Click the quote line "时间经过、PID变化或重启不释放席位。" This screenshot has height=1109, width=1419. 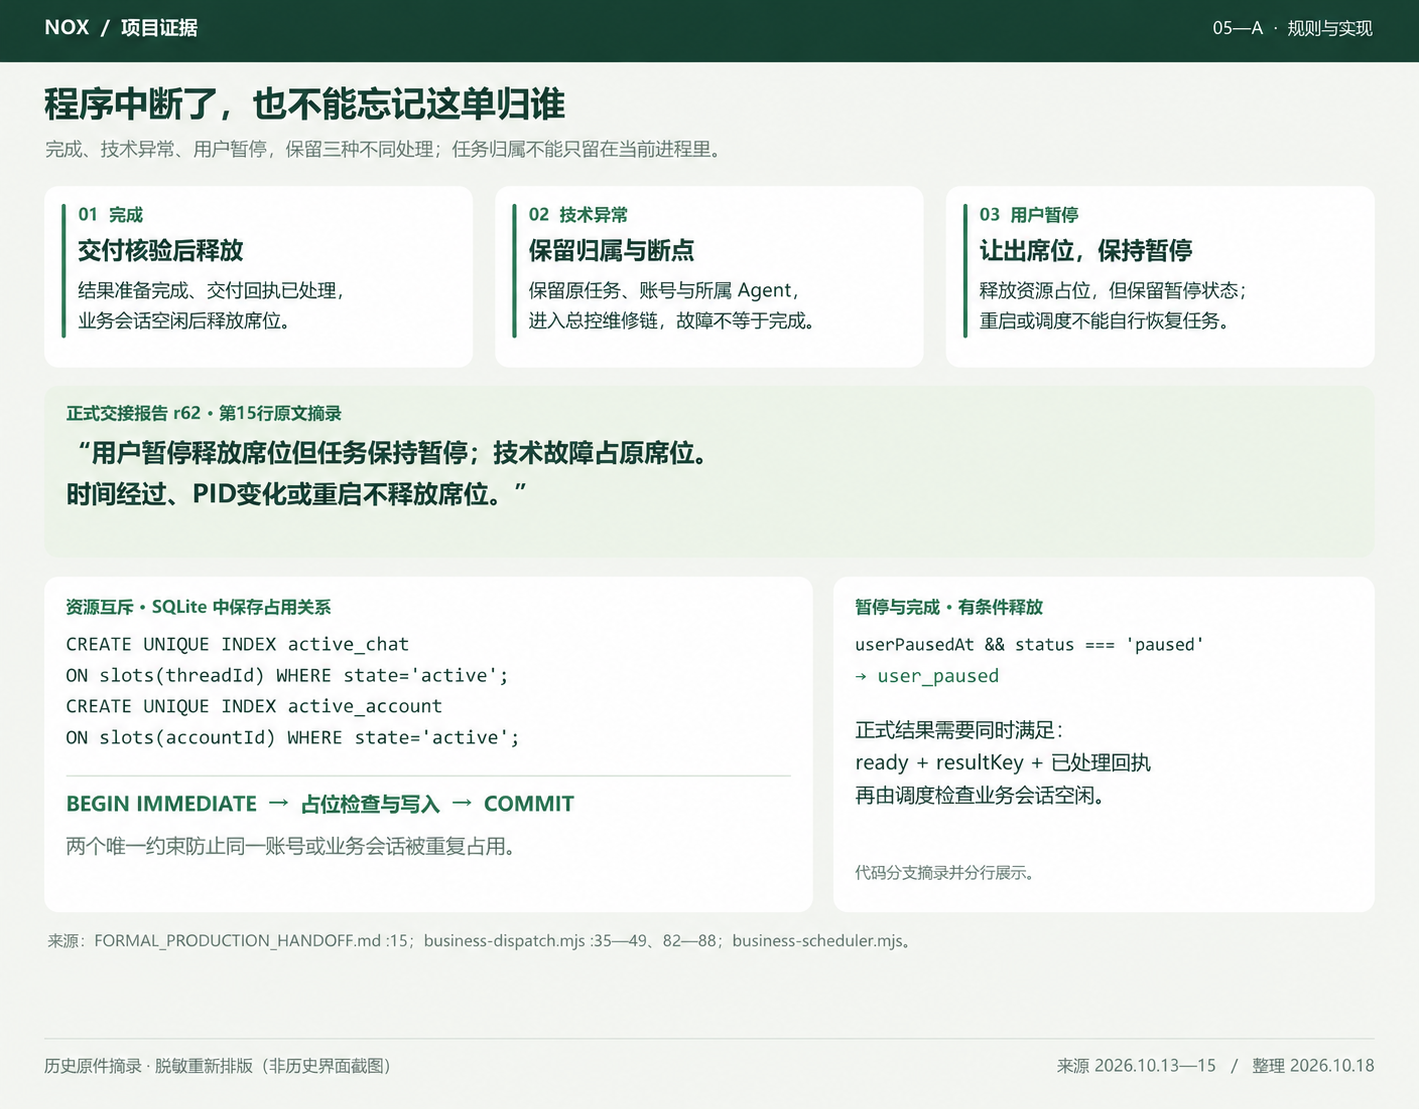point(296,494)
